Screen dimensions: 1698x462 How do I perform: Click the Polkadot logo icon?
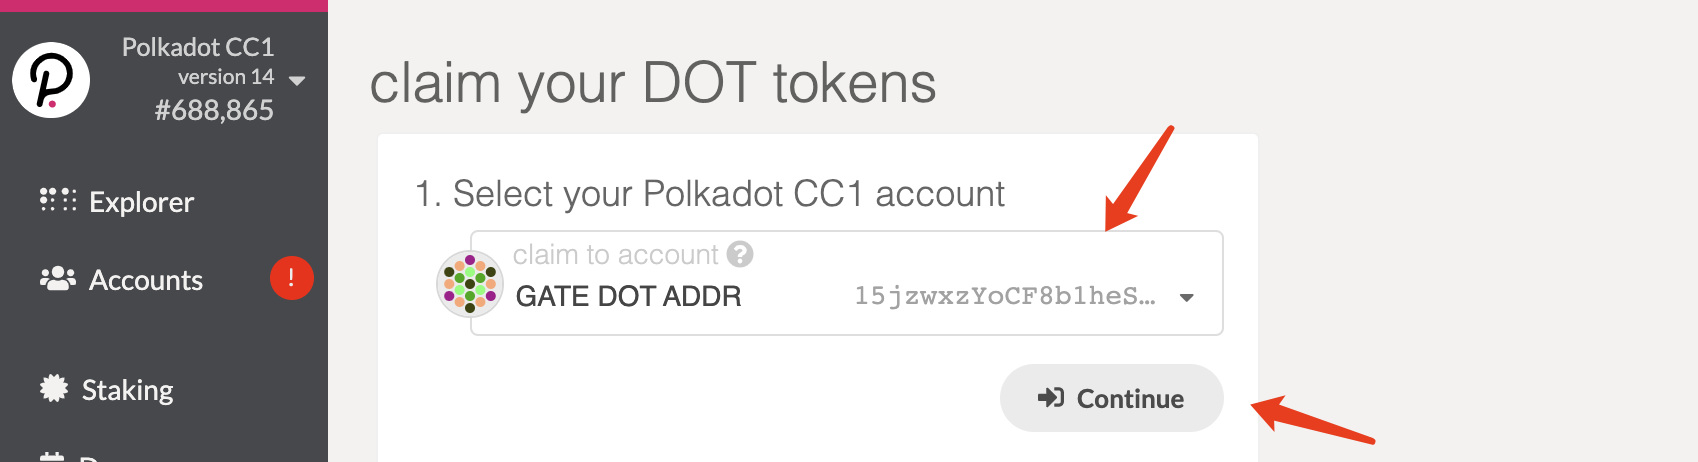(51, 80)
